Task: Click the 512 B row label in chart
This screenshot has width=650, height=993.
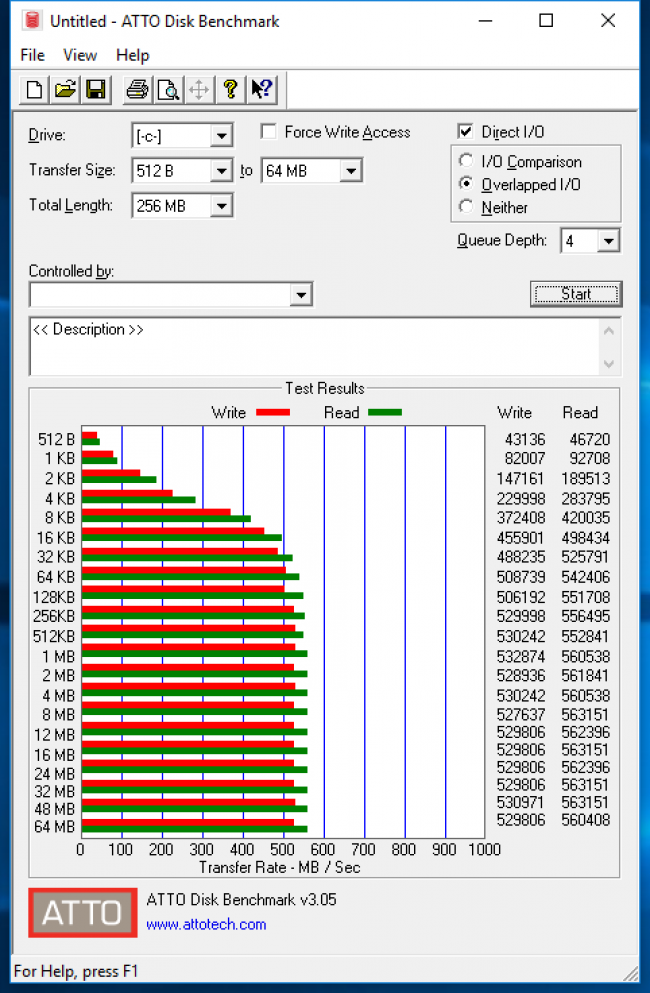Action: (56, 439)
